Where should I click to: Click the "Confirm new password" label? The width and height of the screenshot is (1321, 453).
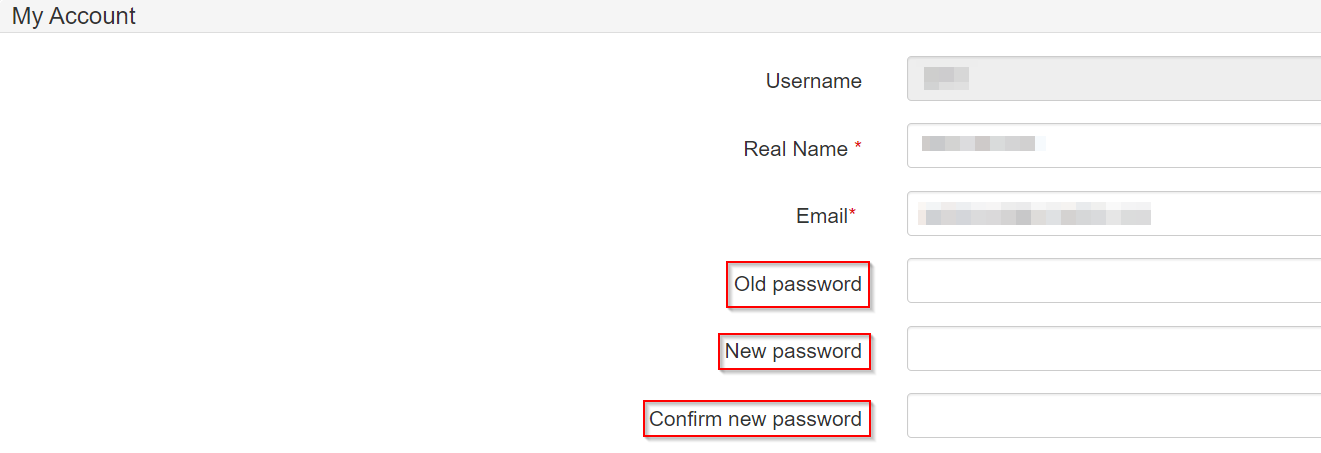(755, 419)
